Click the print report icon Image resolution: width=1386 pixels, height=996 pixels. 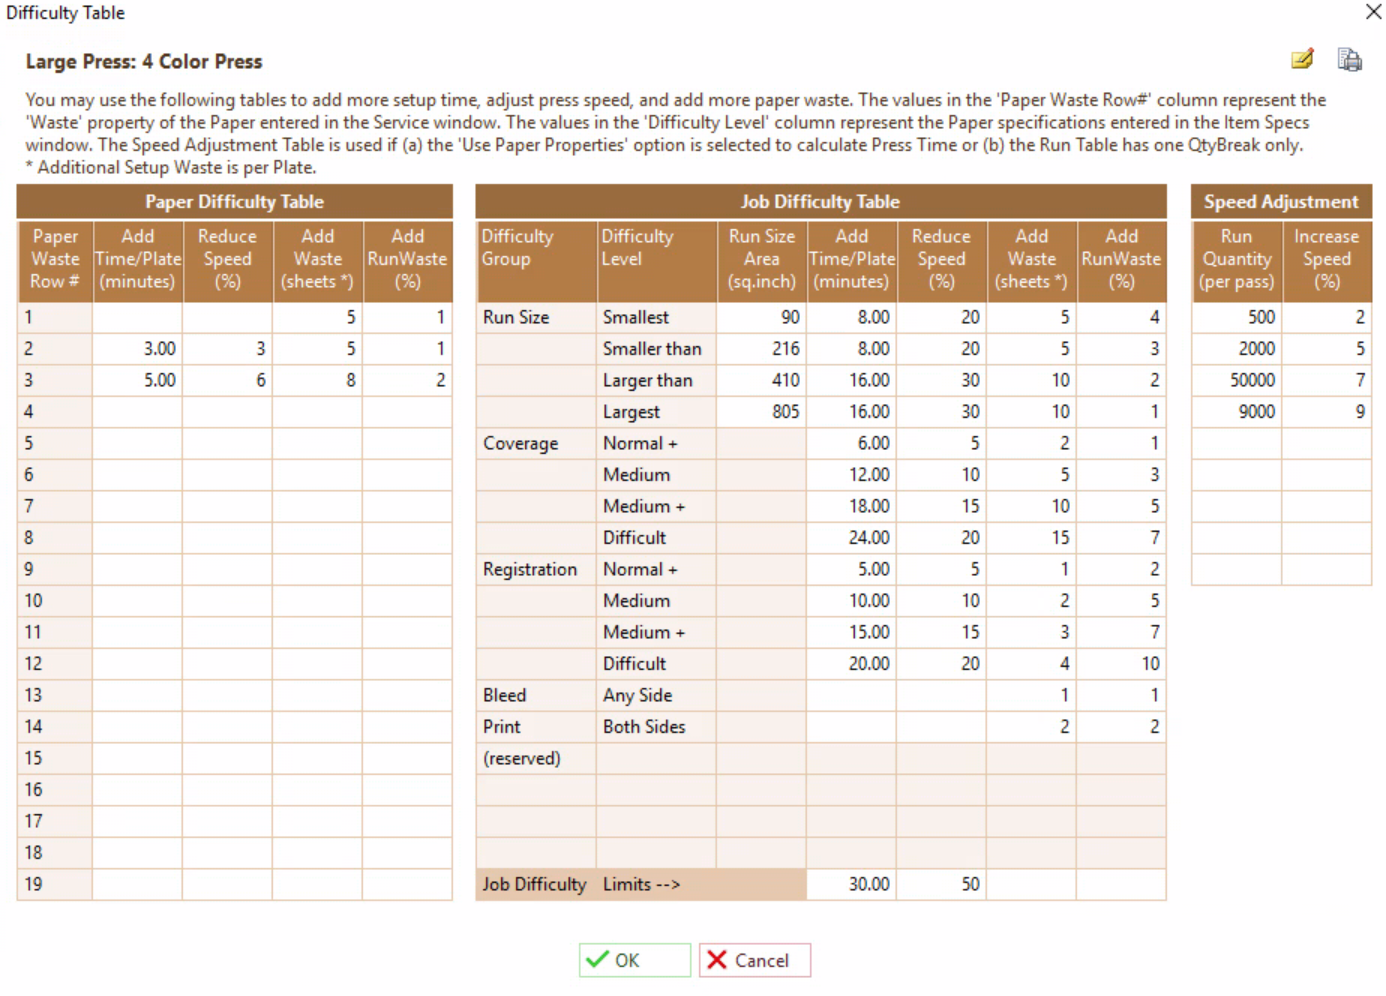[1349, 60]
